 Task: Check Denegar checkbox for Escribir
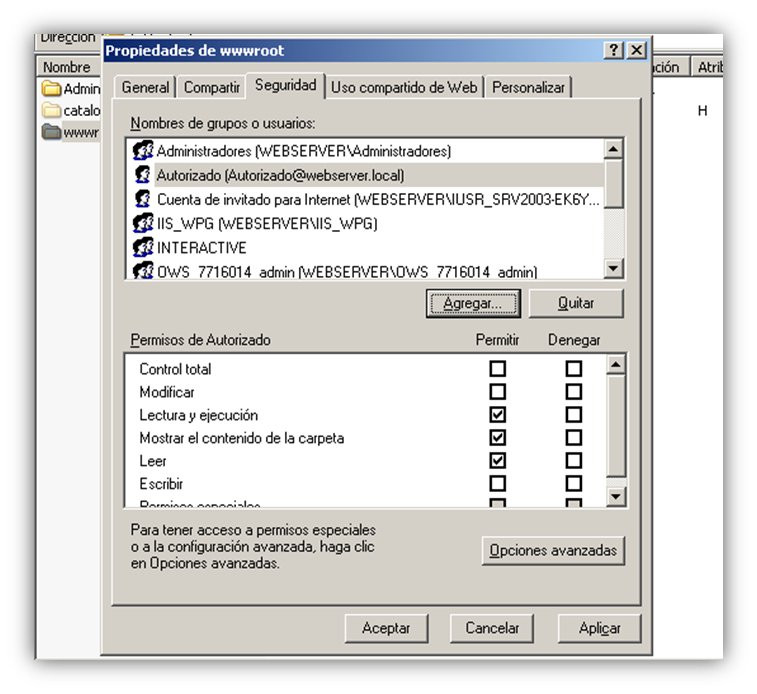pyautogui.click(x=574, y=484)
